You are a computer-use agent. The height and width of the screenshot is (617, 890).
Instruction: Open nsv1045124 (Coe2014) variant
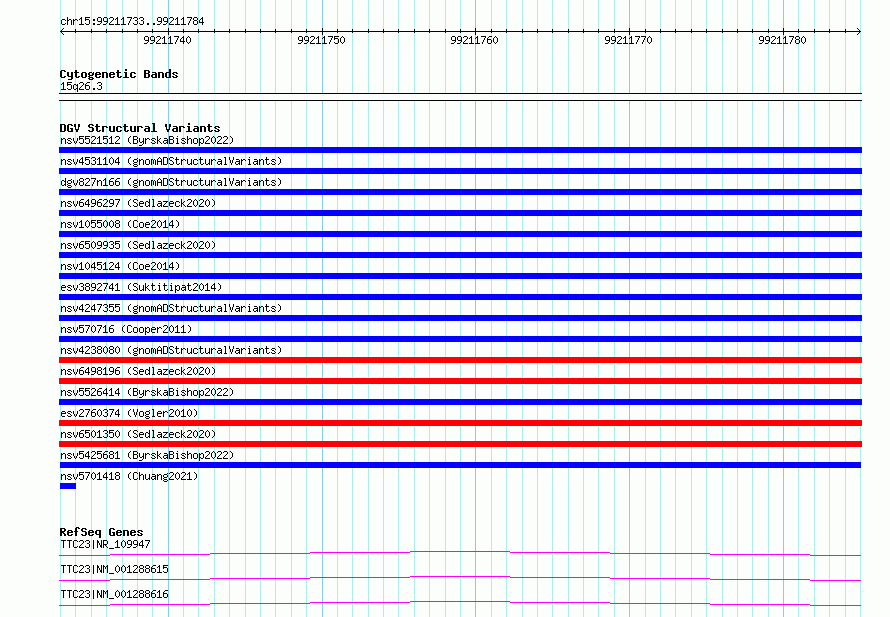120,266
